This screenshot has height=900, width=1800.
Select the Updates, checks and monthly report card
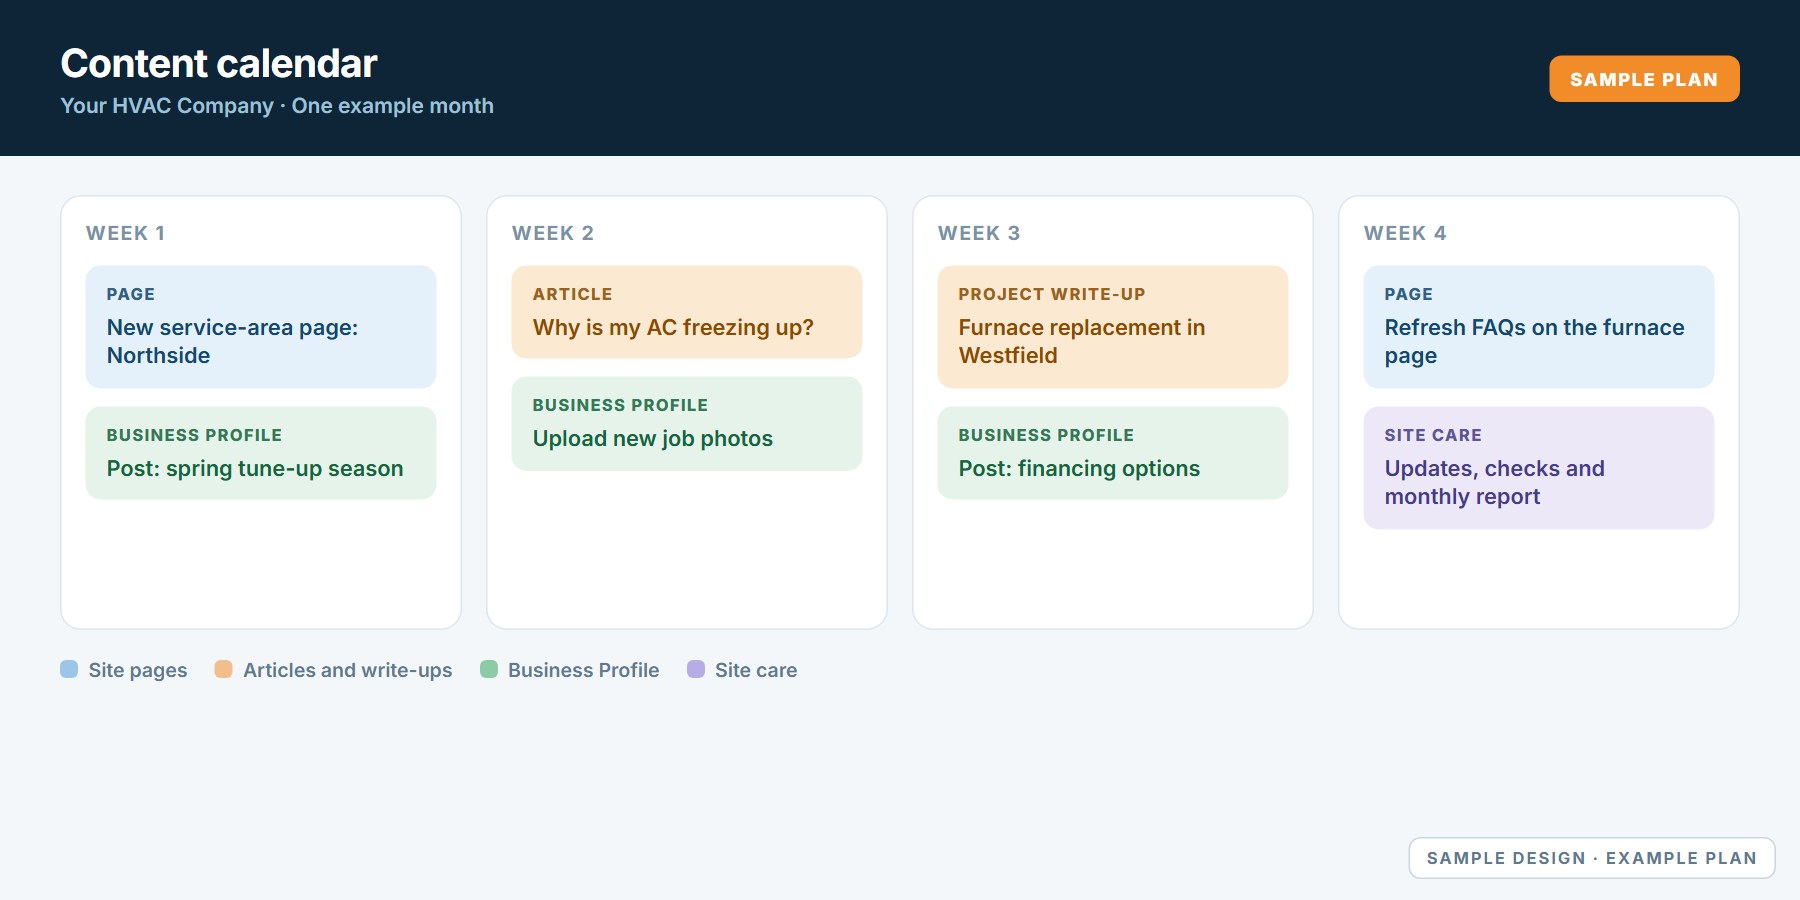tap(1539, 468)
